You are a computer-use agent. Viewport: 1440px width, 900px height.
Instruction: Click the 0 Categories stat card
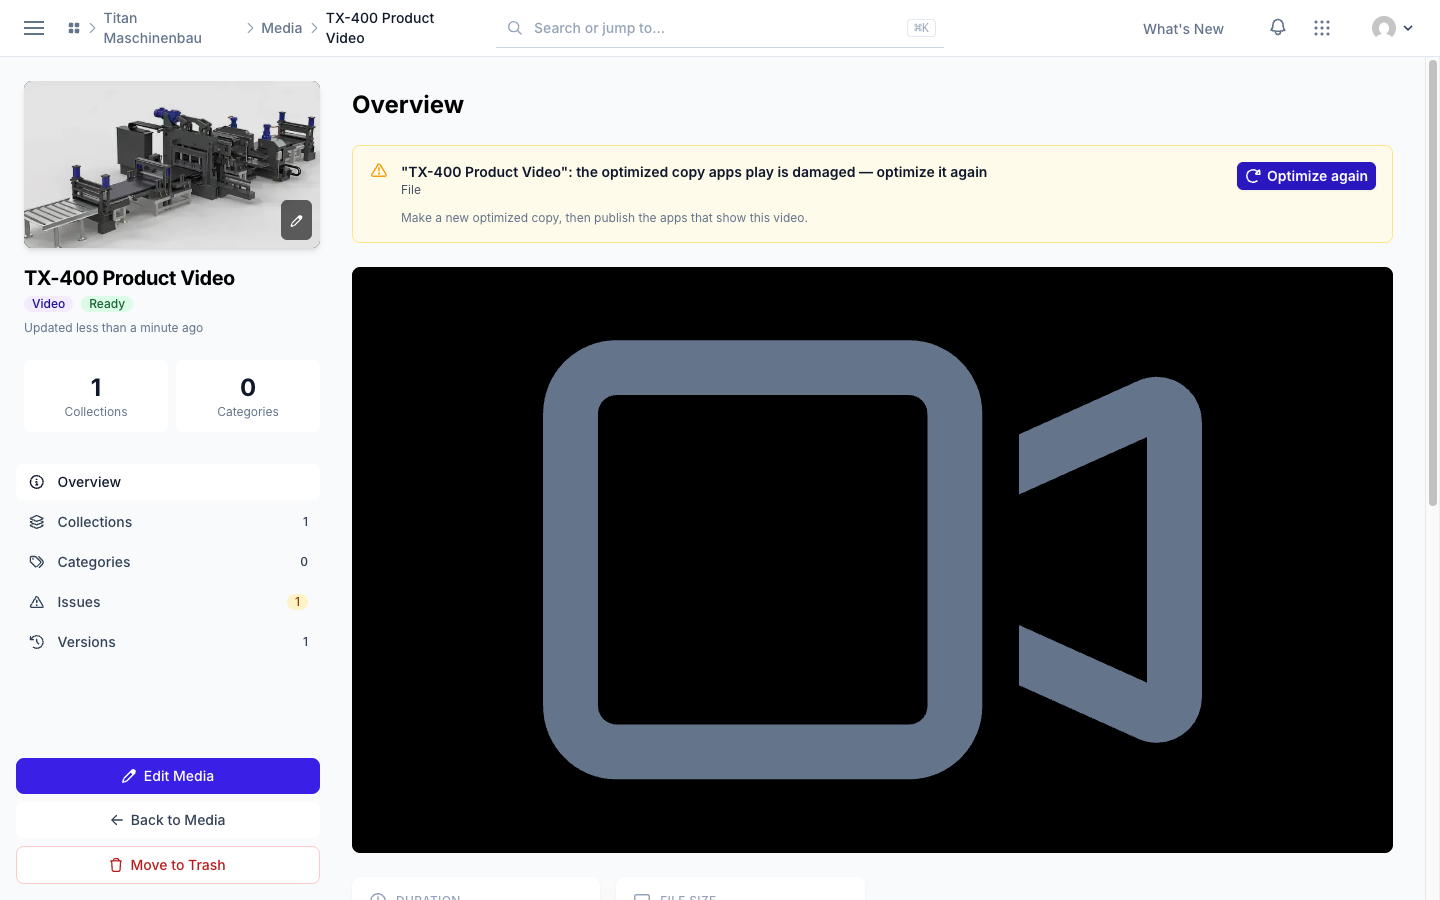248,396
